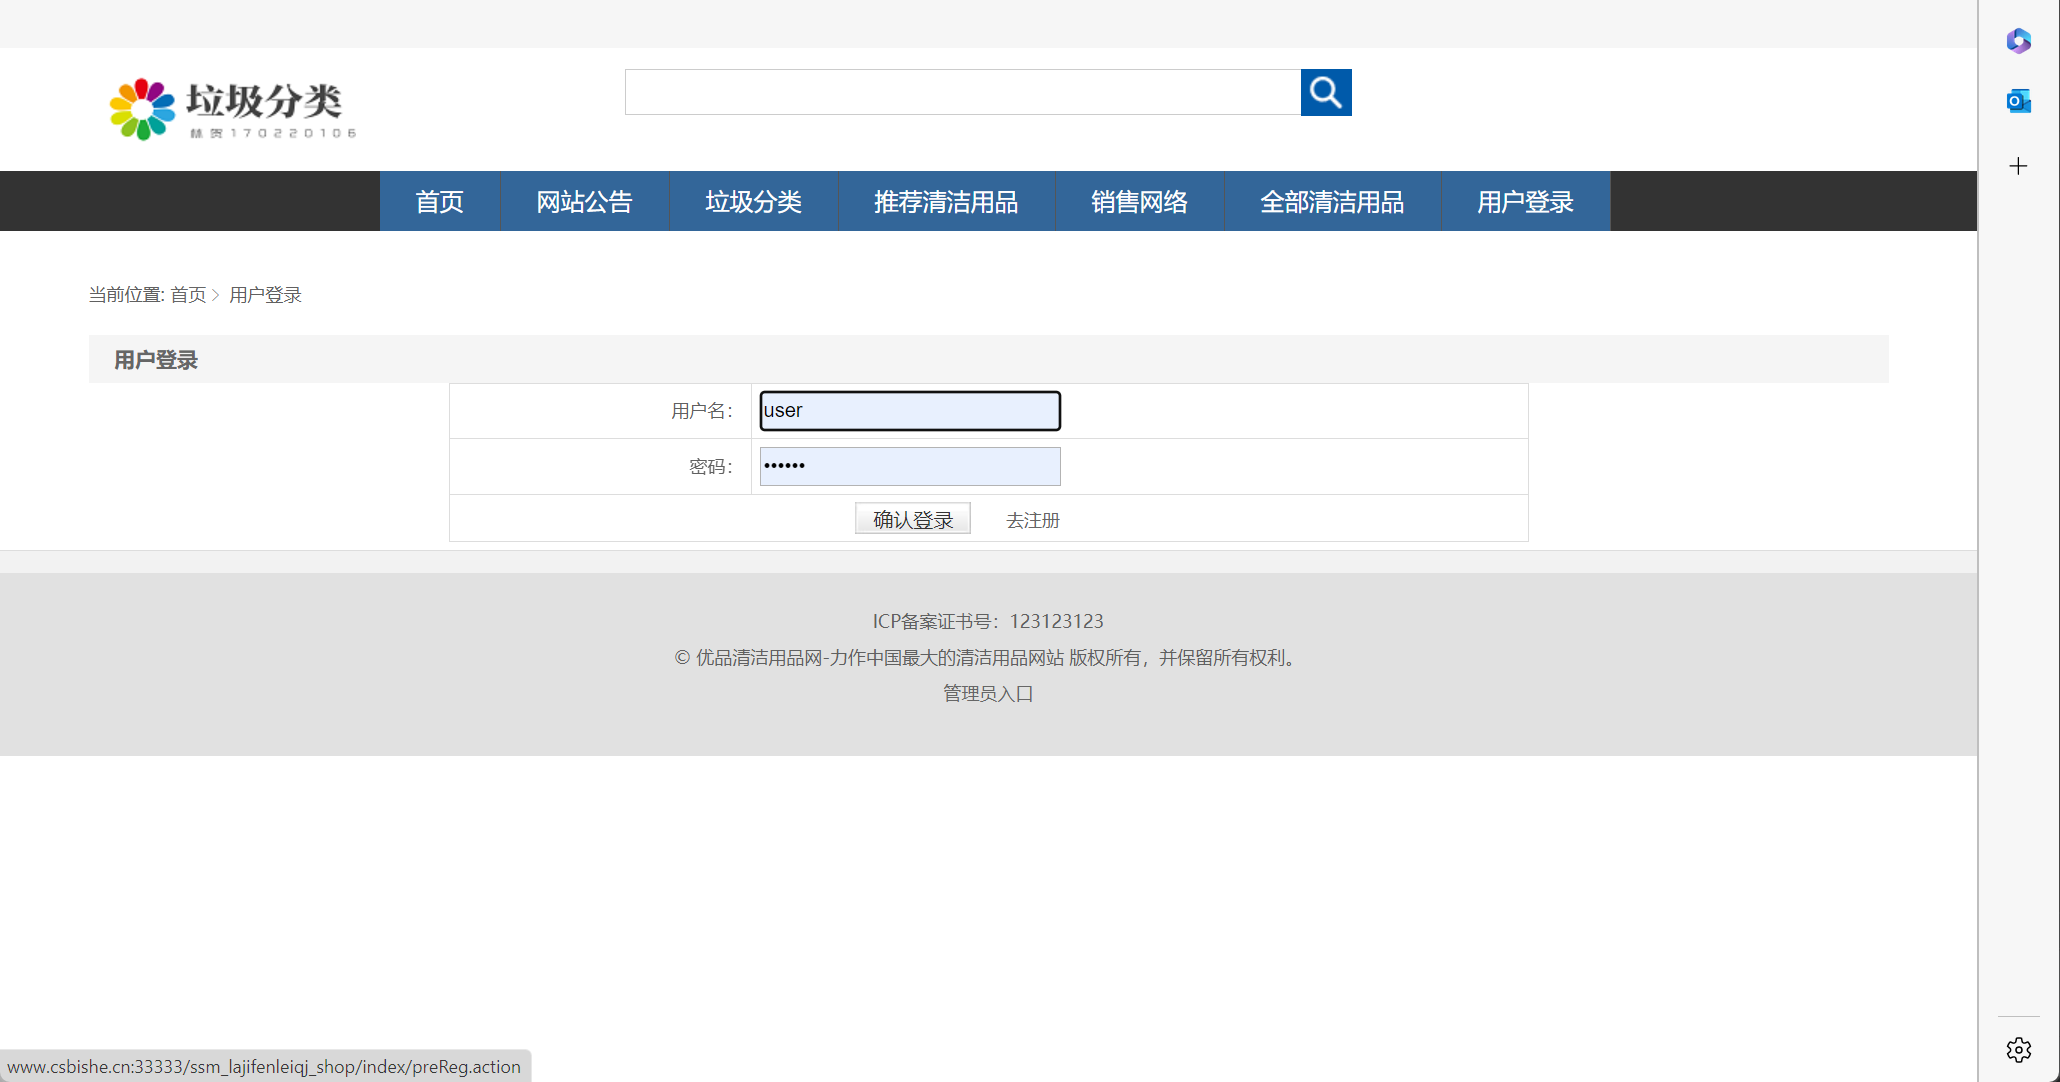Click the 管理员入口 admin entrance link

[x=987, y=693]
